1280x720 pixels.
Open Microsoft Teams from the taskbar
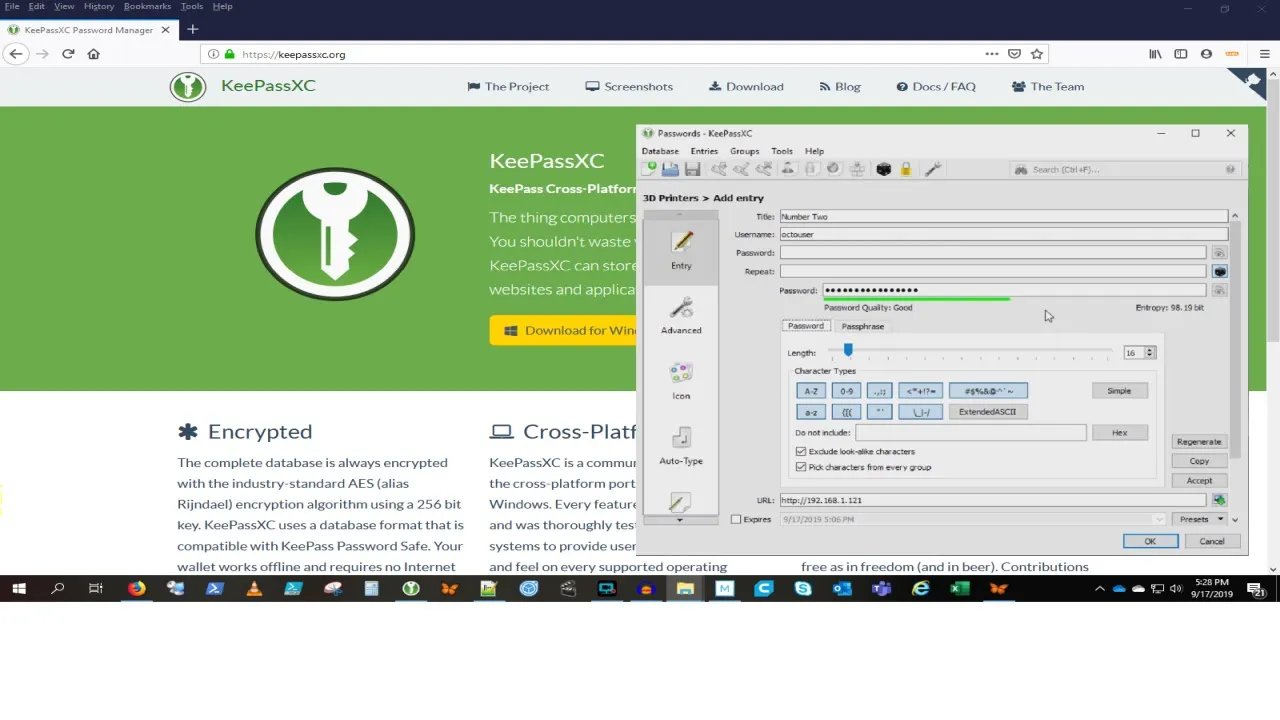pos(881,589)
